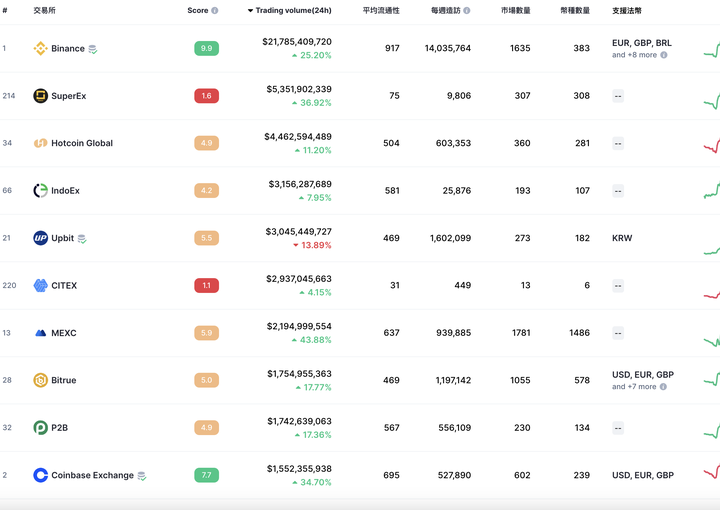The image size is (720, 510).
Task: Click the Upbit logo icon
Action: click(40, 238)
